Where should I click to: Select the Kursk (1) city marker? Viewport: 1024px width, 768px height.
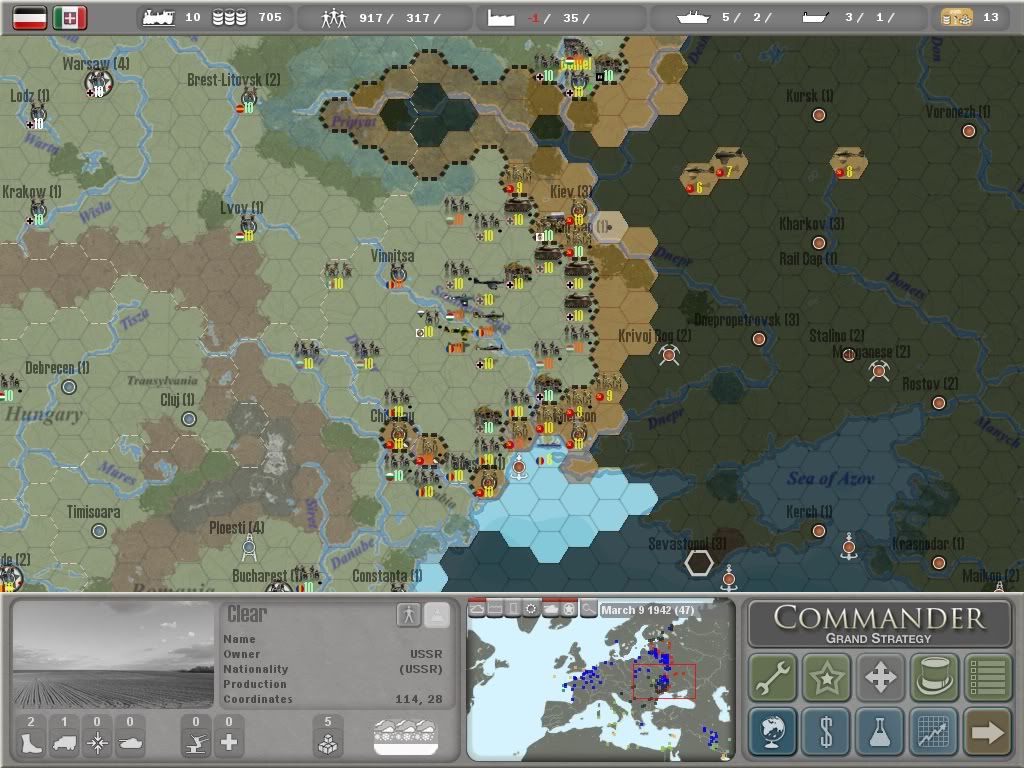(x=818, y=115)
